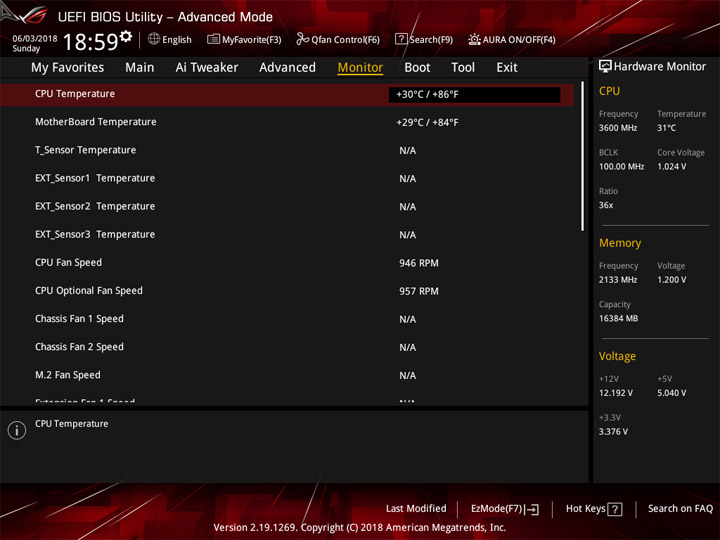Click memory Capacity 16384 MB value
Image resolution: width=720 pixels, height=540 pixels.
(x=618, y=318)
